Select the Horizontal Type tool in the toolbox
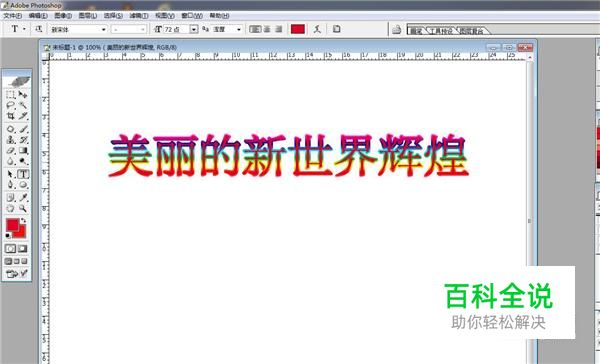Viewport: 600px width, 364px height. coord(23,174)
